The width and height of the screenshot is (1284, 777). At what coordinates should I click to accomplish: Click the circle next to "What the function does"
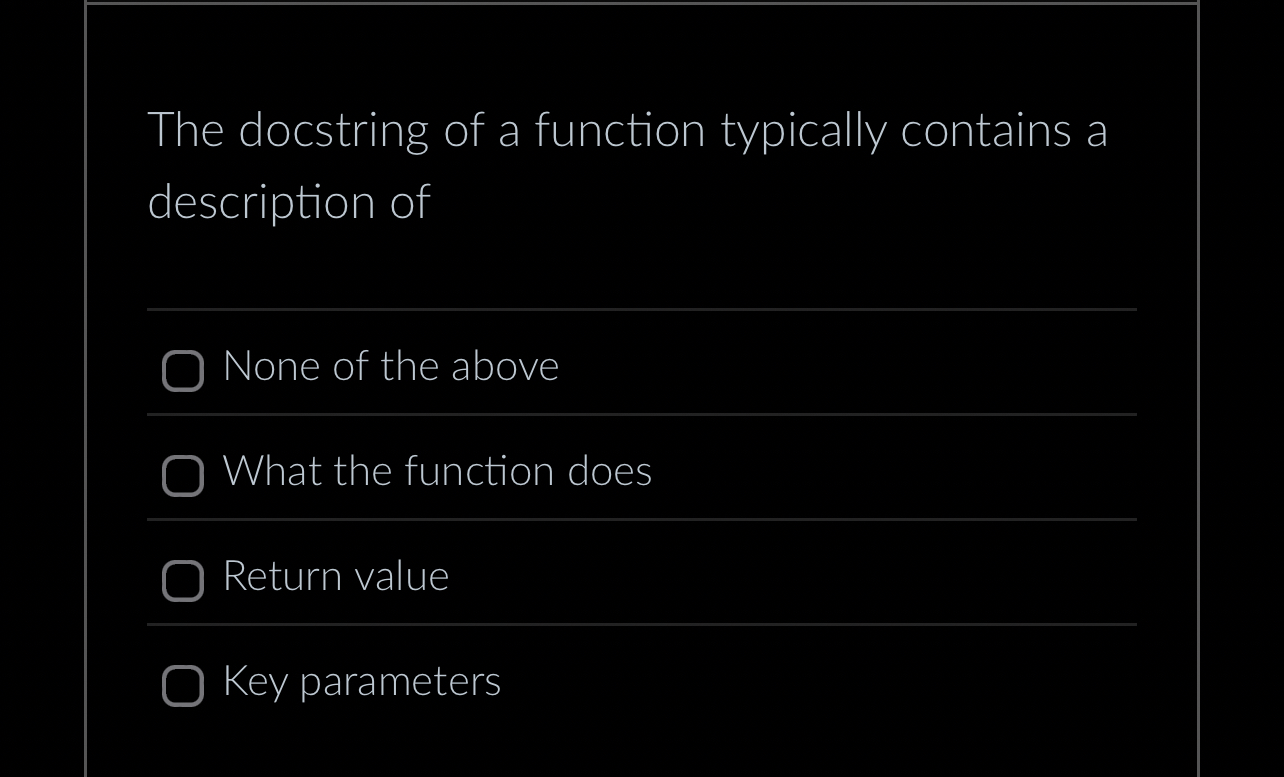point(183,476)
